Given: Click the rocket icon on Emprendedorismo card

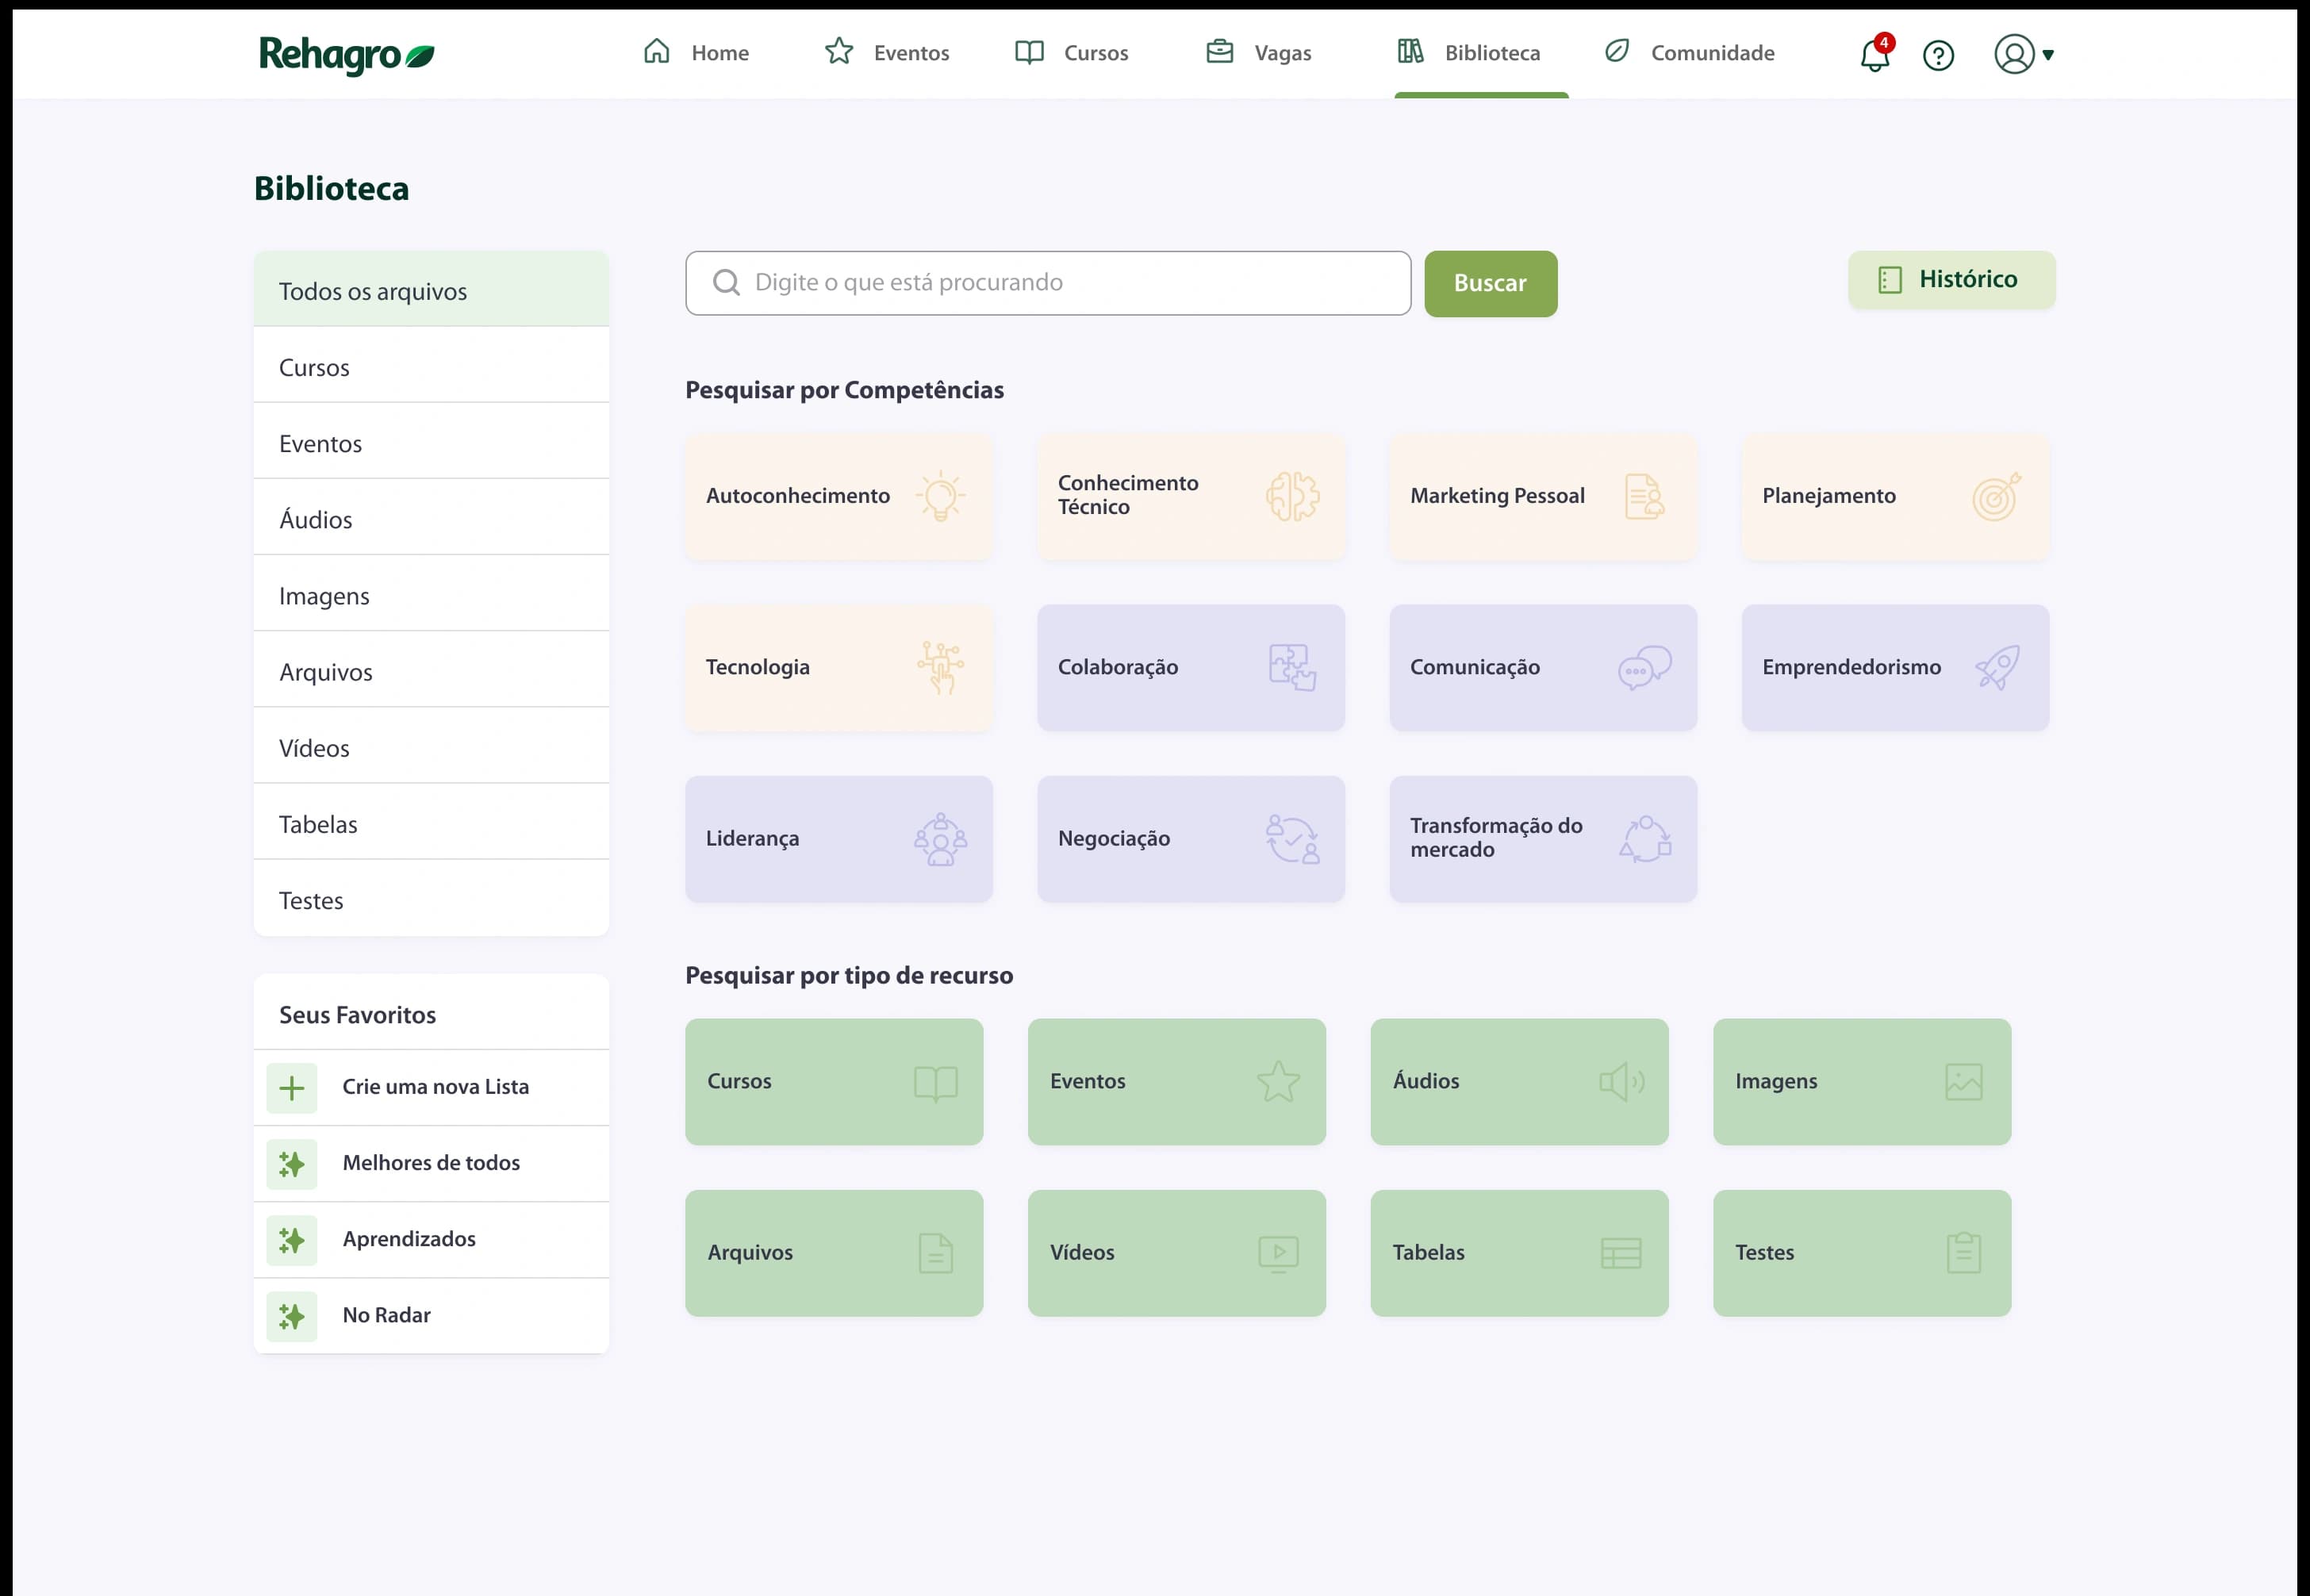Looking at the screenshot, I should click(x=1997, y=667).
